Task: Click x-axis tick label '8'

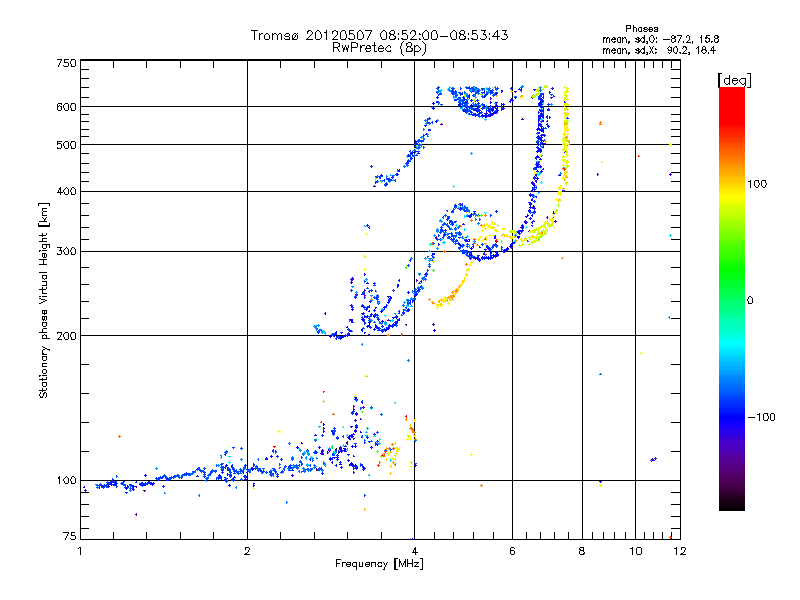Action: click(582, 551)
